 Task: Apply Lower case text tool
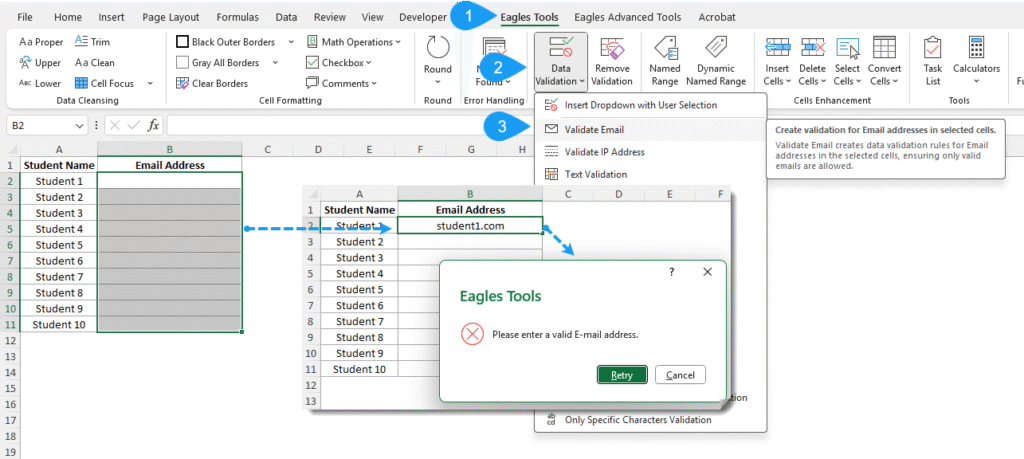tap(40, 83)
